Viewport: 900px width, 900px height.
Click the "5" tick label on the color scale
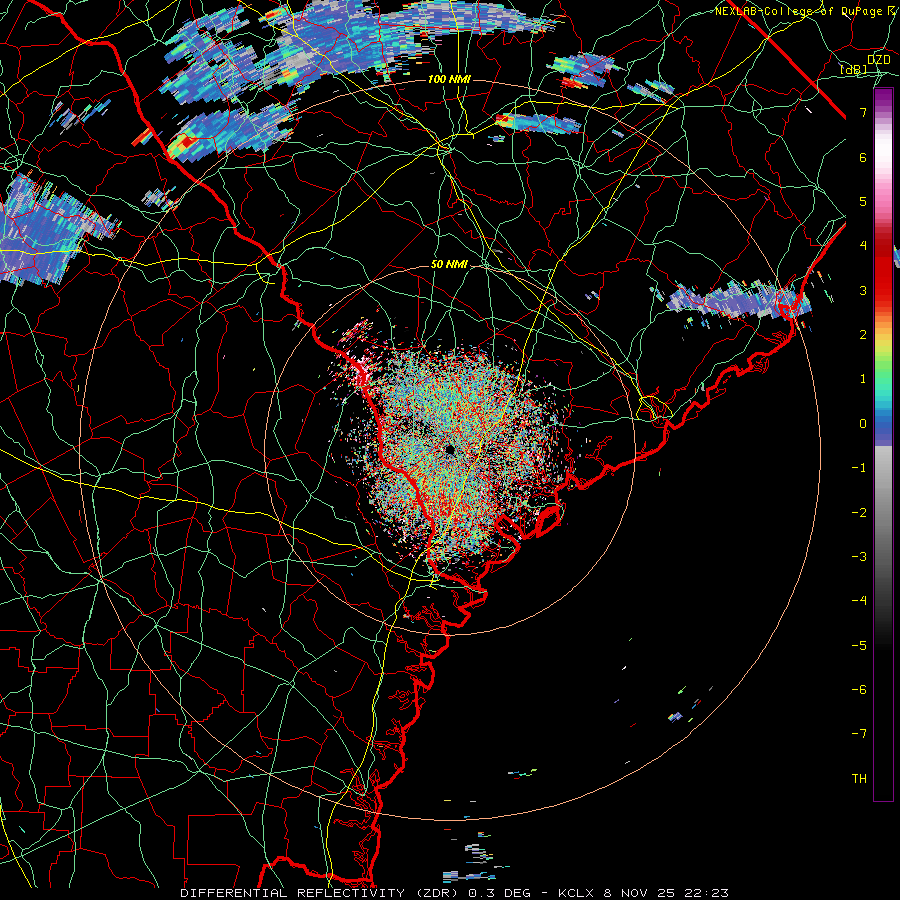tap(863, 201)
